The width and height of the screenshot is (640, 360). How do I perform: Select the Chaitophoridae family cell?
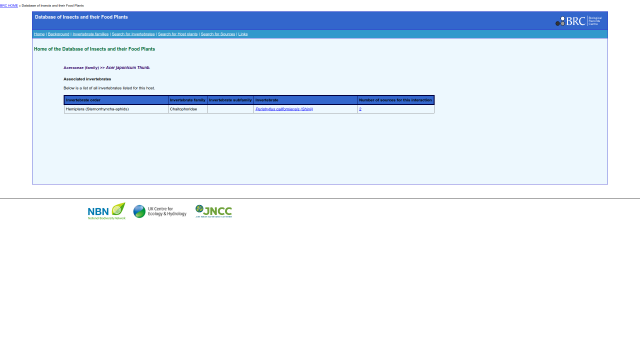point(188,109)
